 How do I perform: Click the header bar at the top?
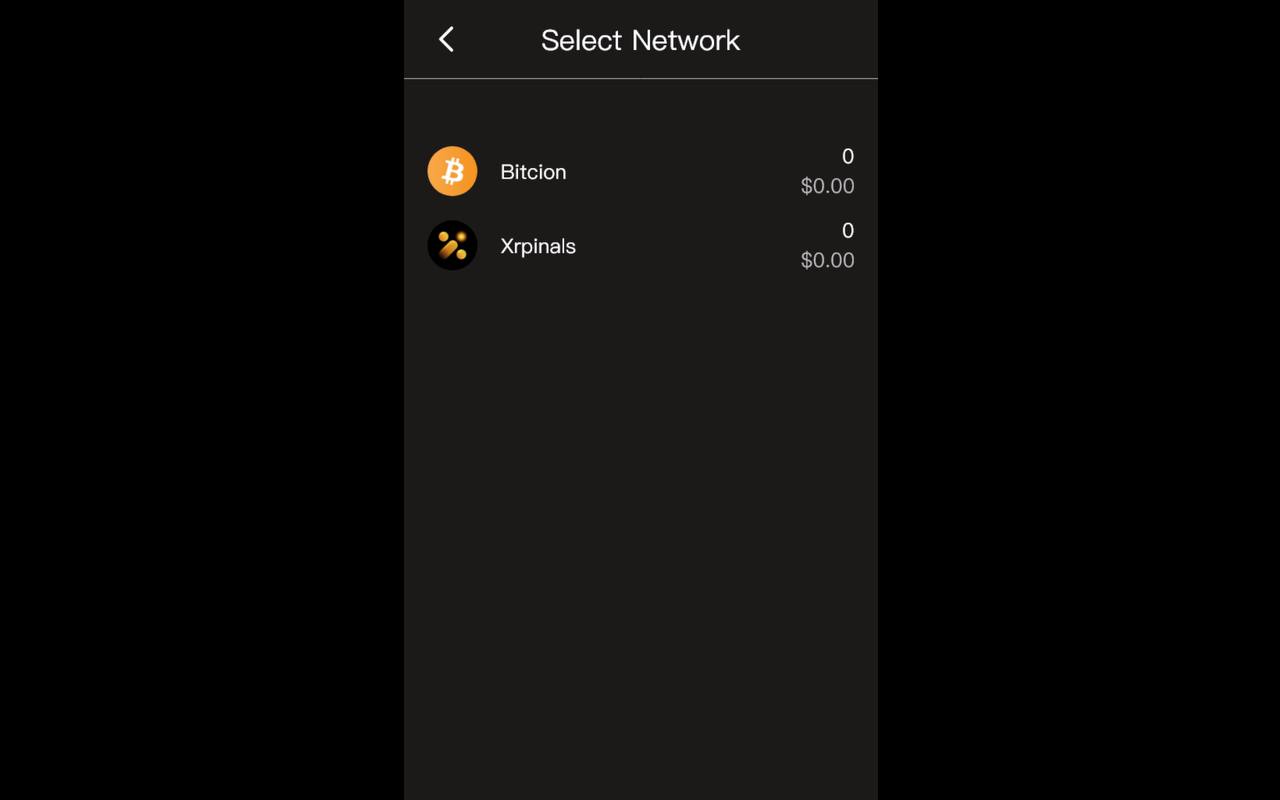pos(640,40)
